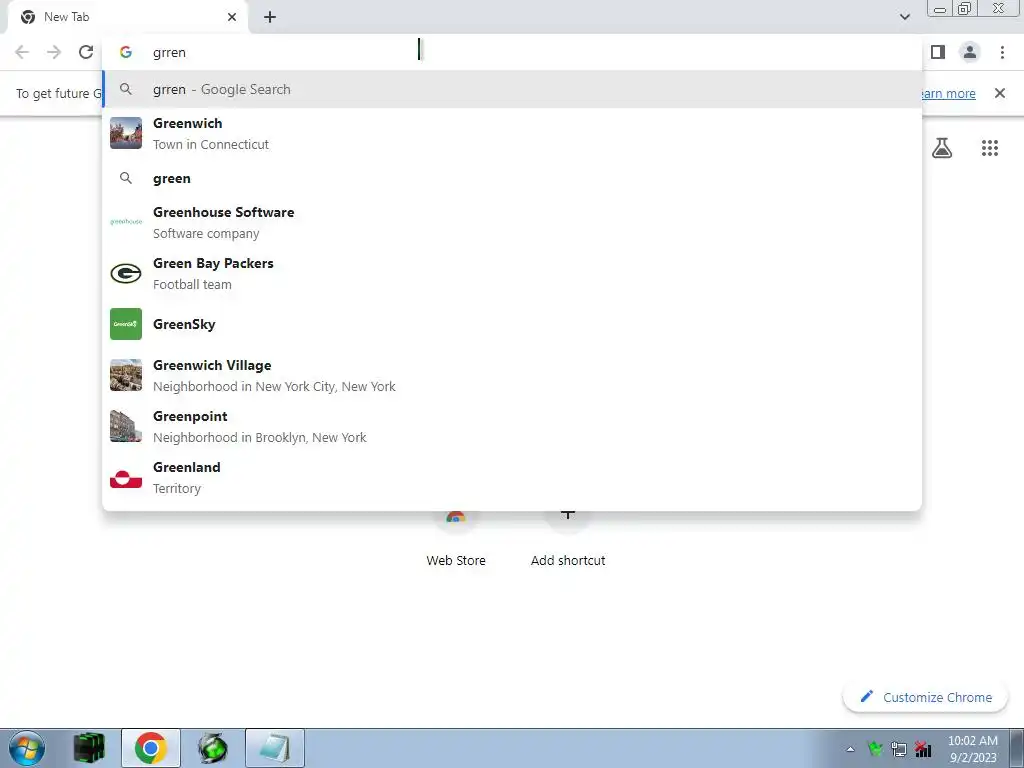
Task: Open the clock showing 10:02 AM
Action: click(x=972, y=748)
